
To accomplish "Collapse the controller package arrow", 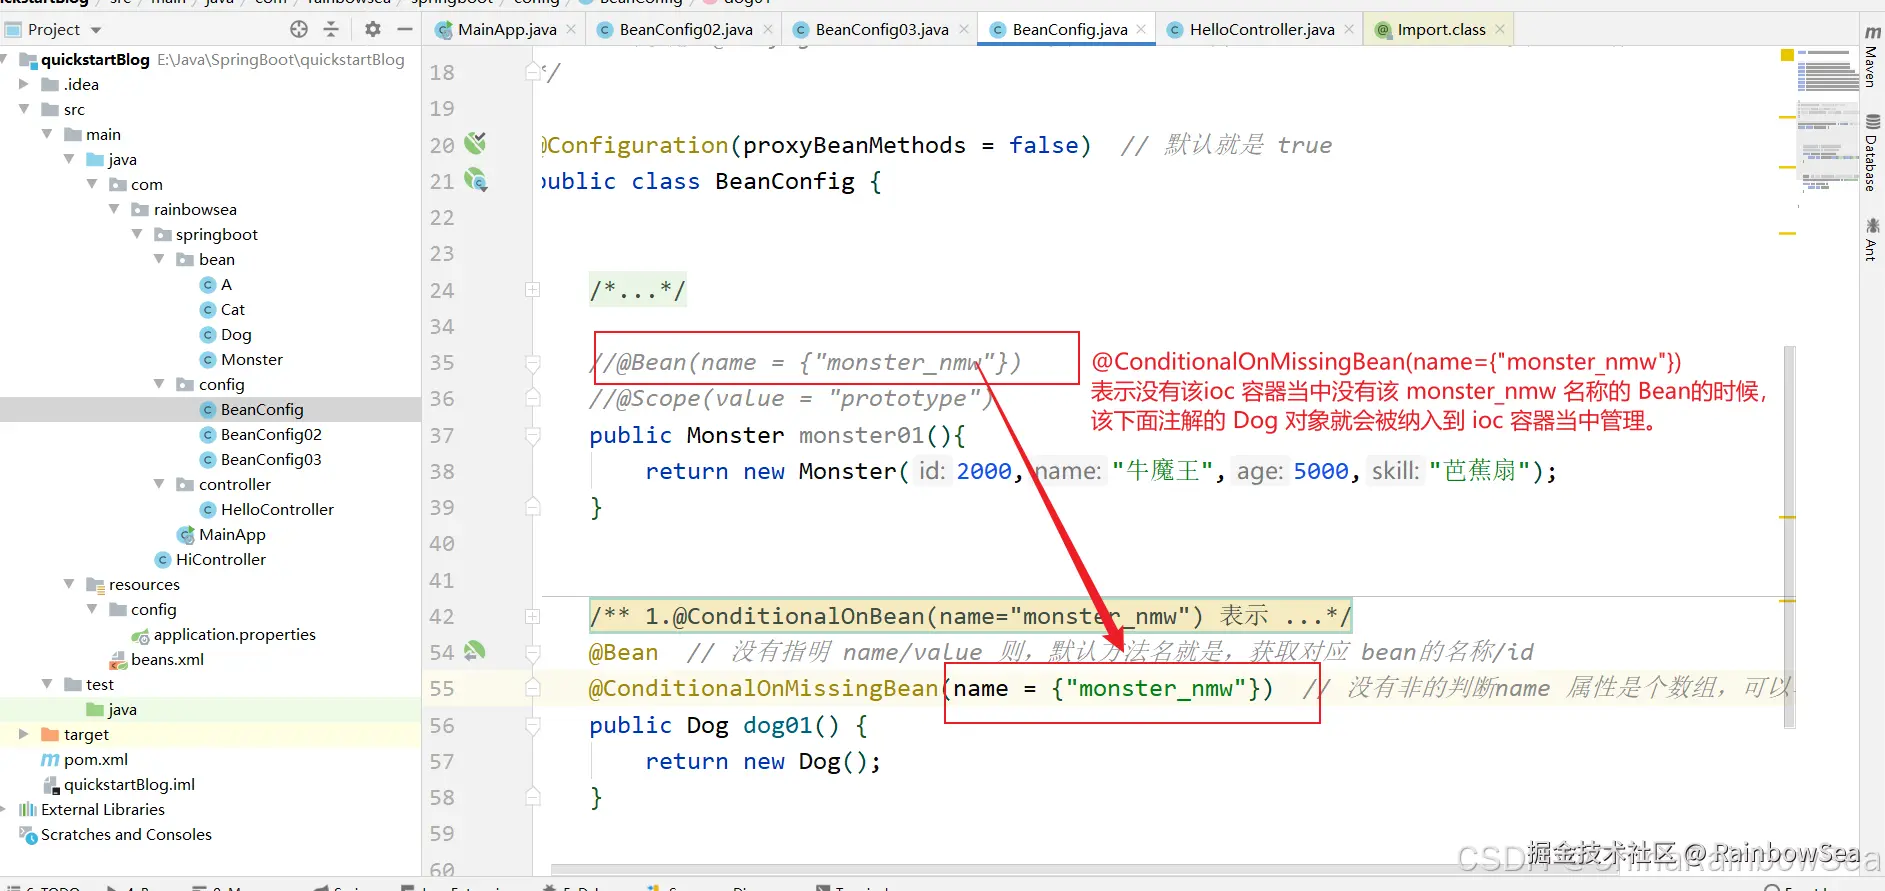I will [x=159, y=484].
